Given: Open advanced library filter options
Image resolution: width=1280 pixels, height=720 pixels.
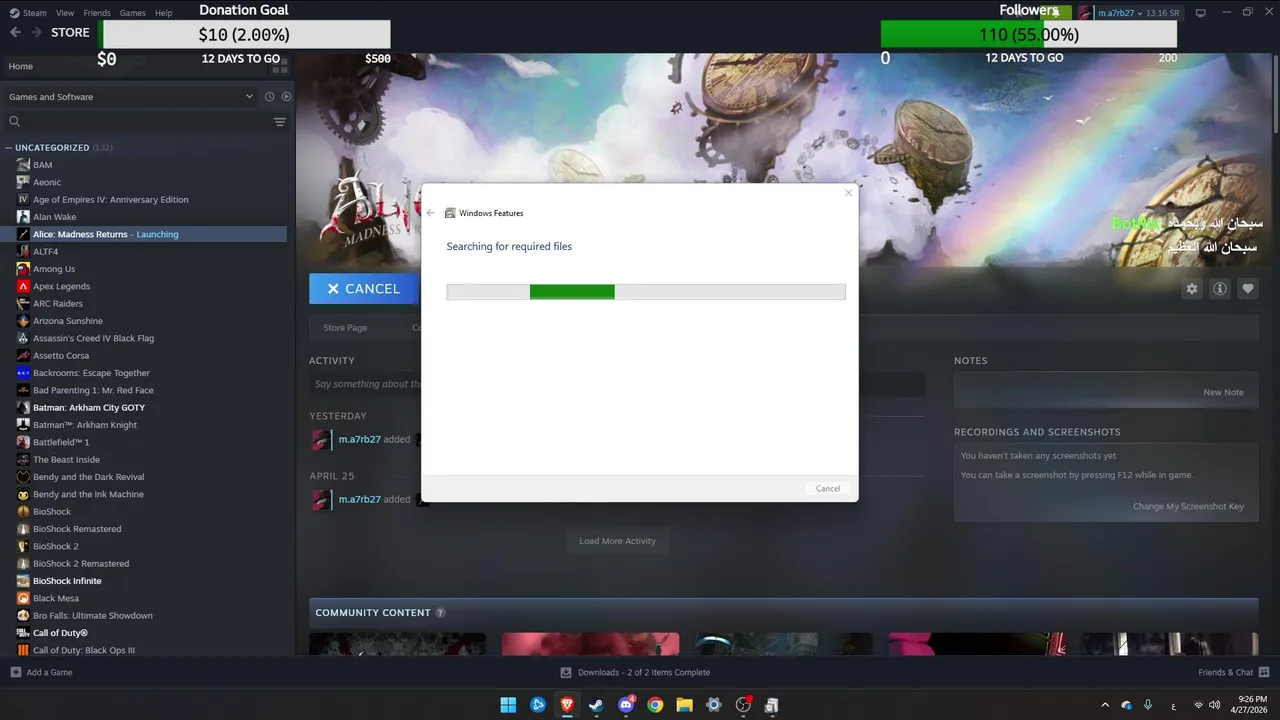Looking at the screenshot, I should tap(280, 122).
